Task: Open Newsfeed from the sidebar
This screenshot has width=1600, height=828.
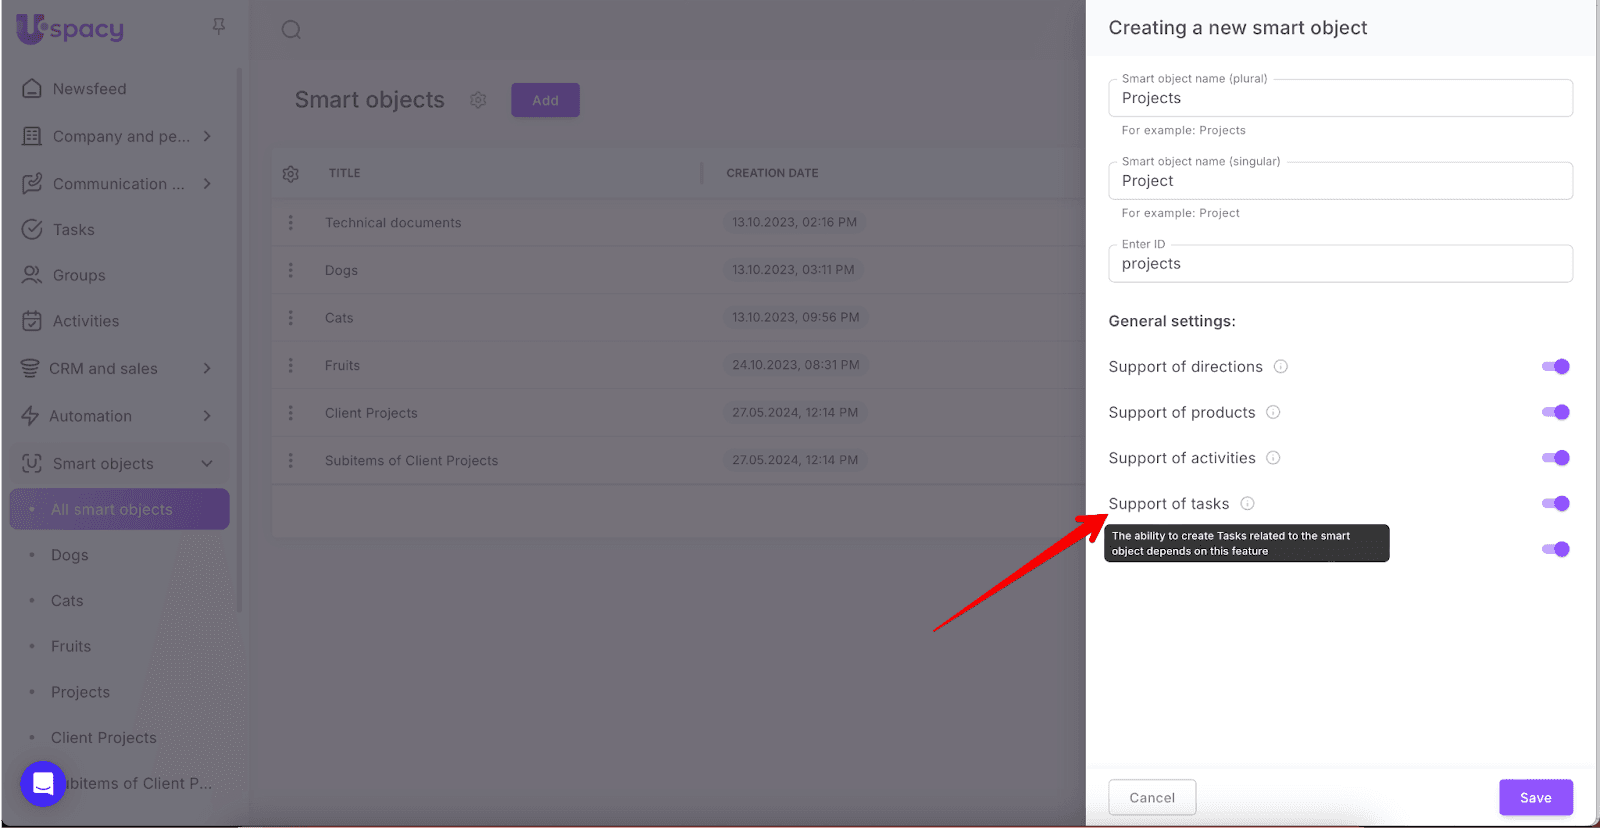Action: (89, 89)
